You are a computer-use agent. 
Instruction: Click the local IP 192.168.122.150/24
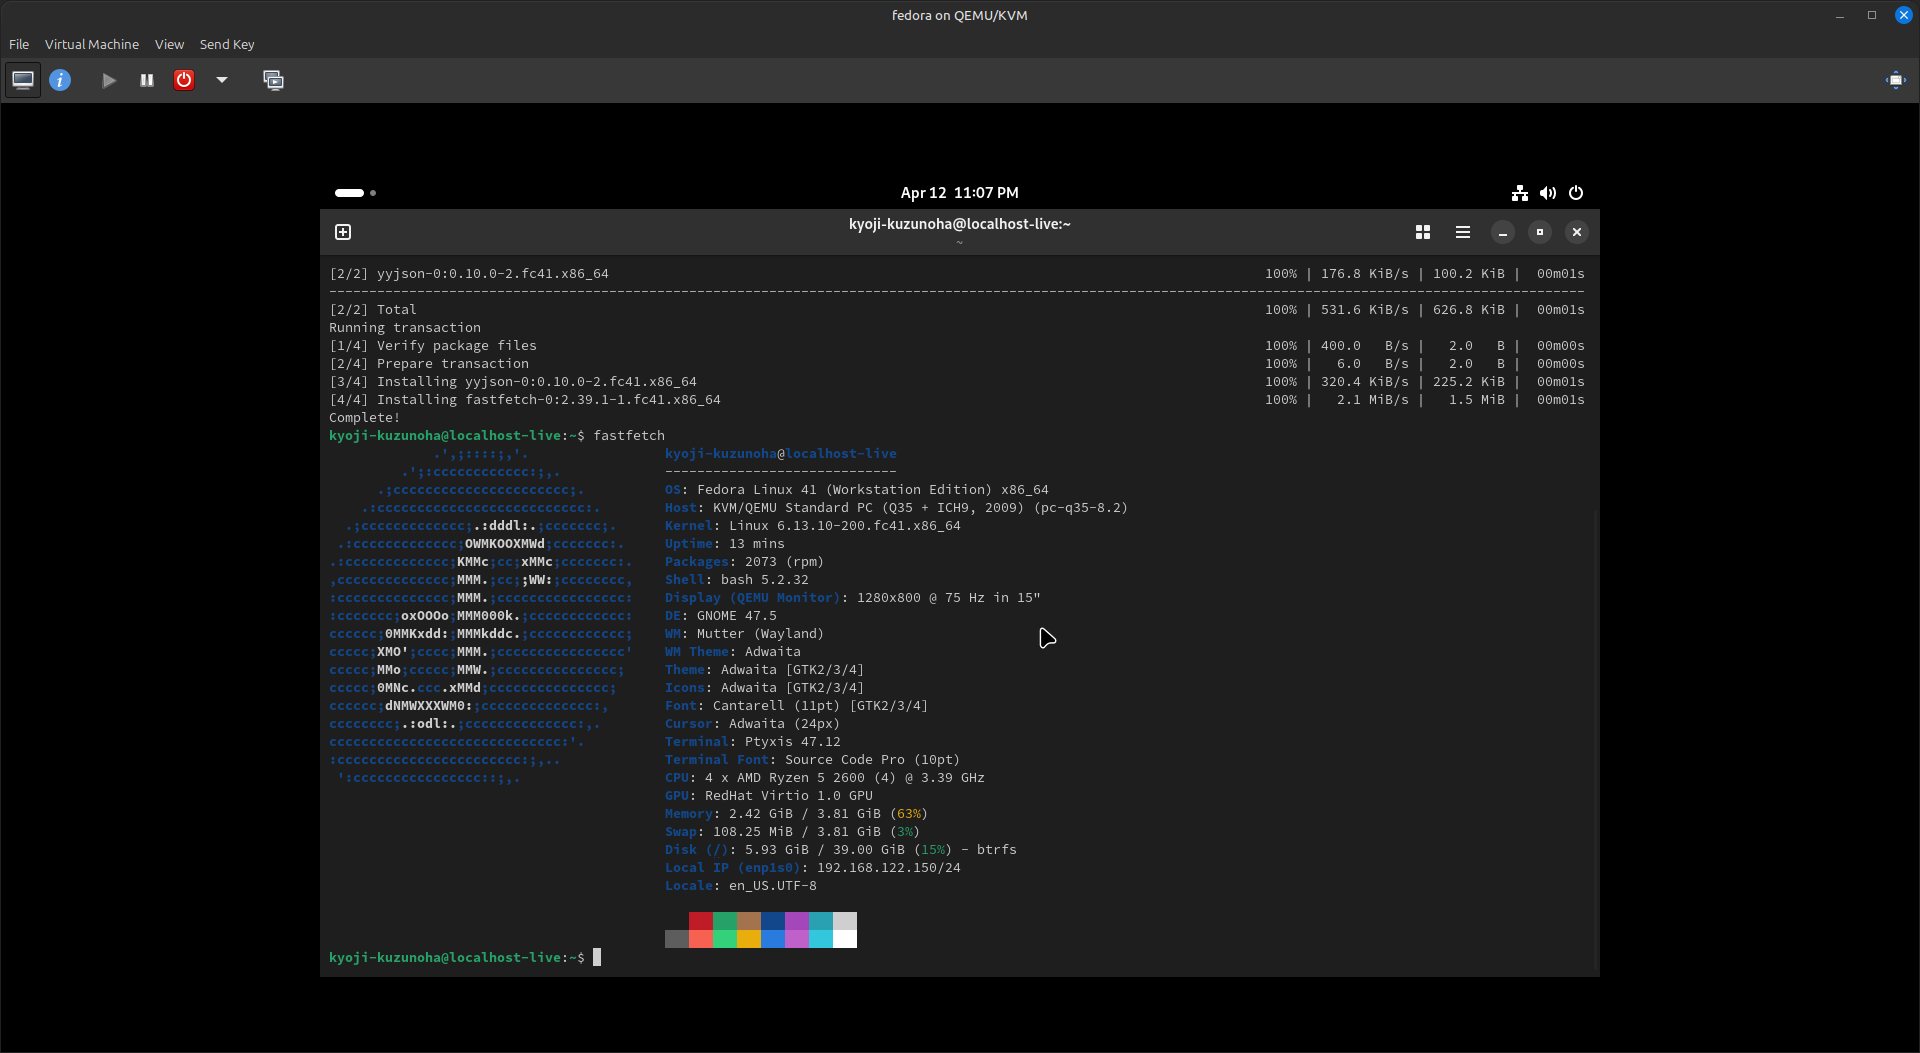click(x=889, y=868)
